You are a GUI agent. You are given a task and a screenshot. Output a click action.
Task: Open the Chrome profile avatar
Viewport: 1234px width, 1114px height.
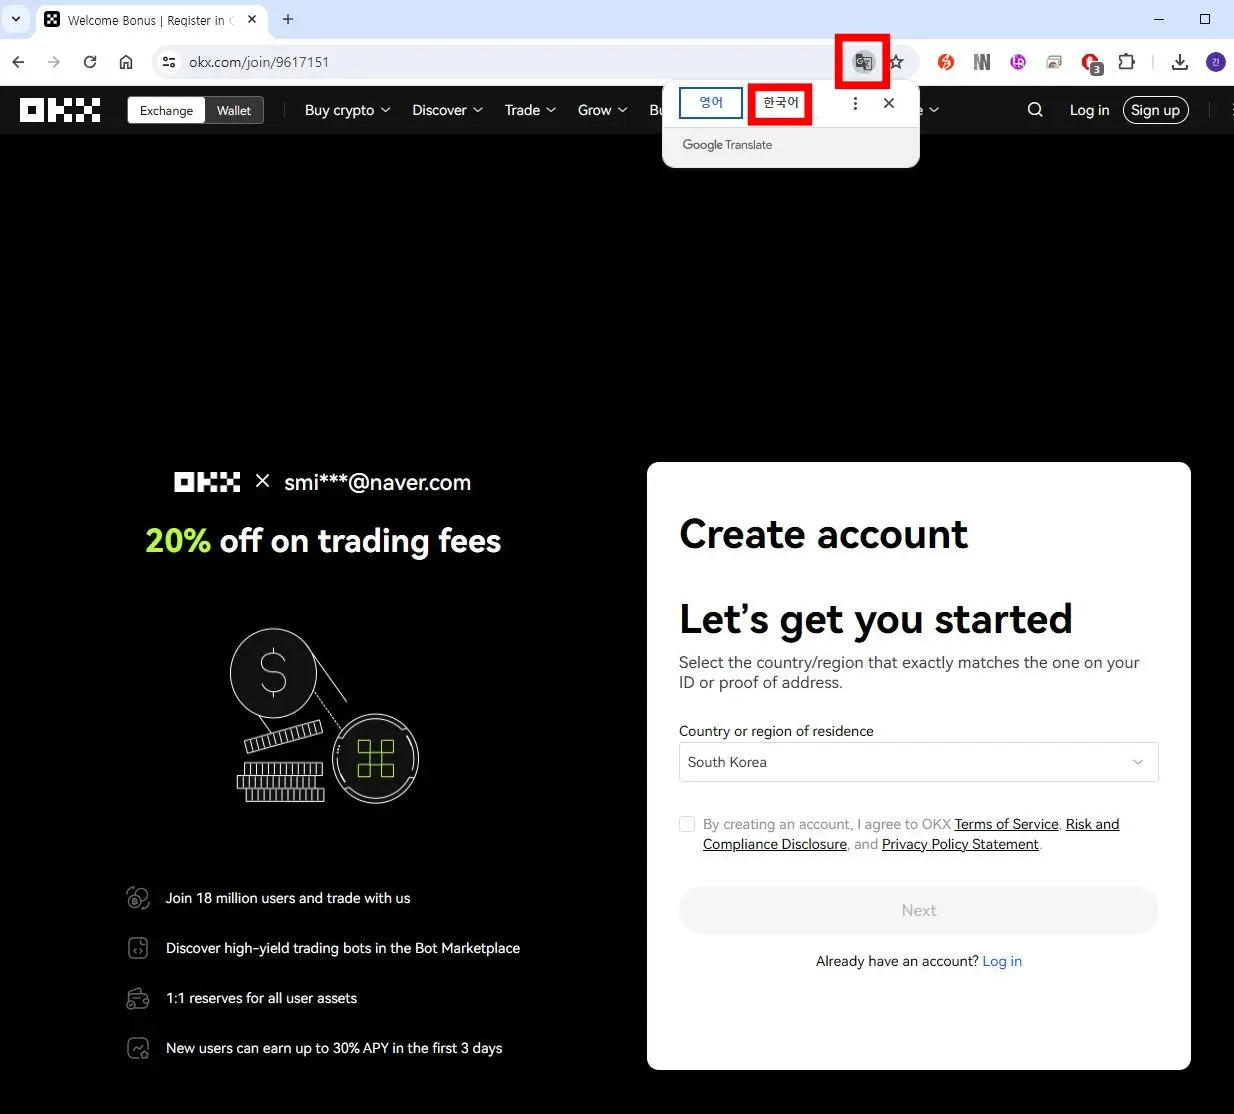coord(1216,62)
